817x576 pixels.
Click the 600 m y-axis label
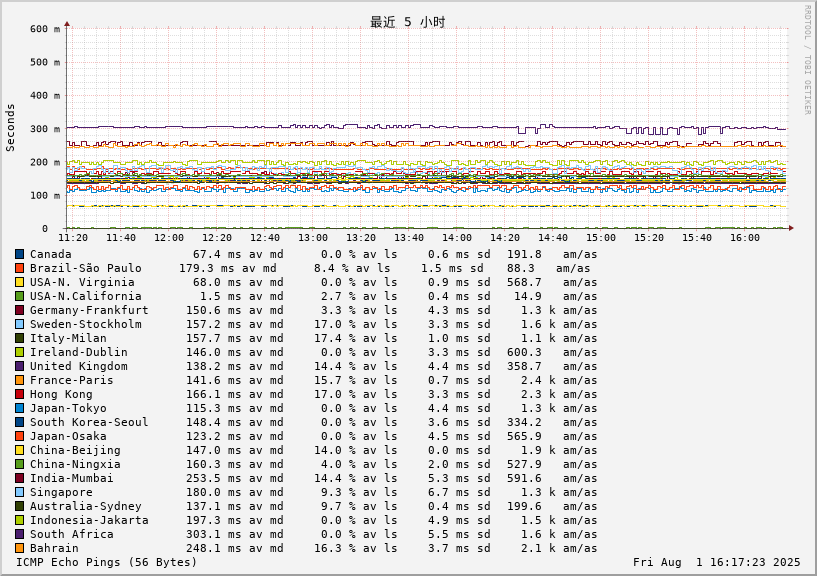[x=45, y=29]
